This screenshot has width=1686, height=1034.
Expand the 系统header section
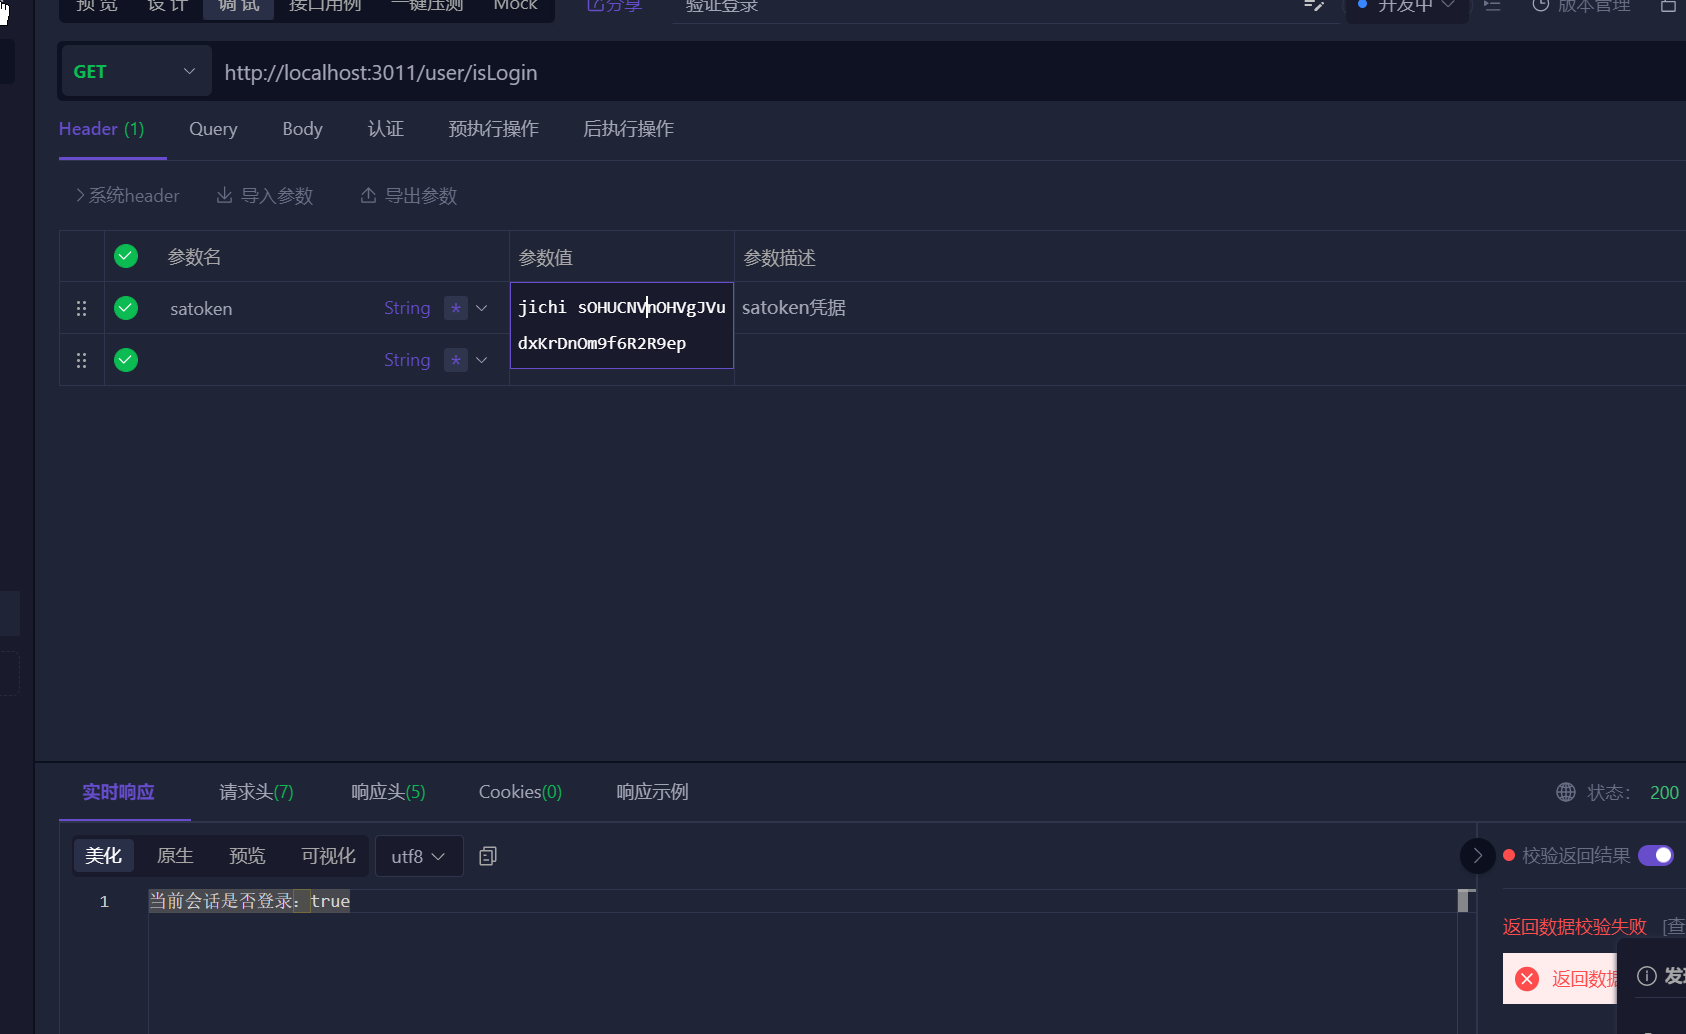pyautogui.click(x=128, y=196)
